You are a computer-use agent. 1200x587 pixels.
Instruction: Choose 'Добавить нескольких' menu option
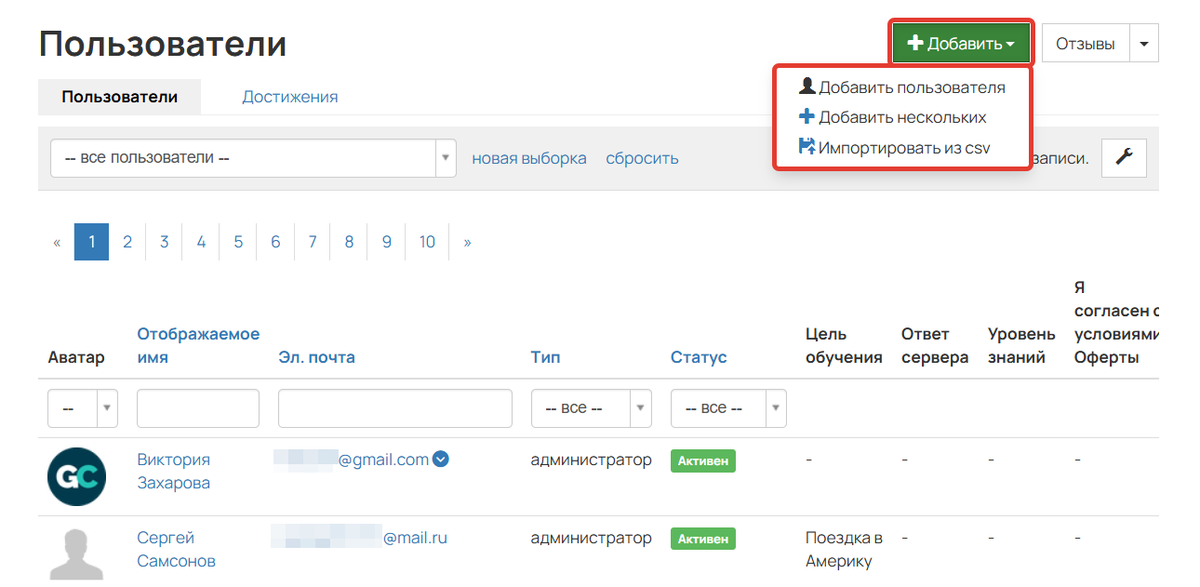click(x=892, y=118)
